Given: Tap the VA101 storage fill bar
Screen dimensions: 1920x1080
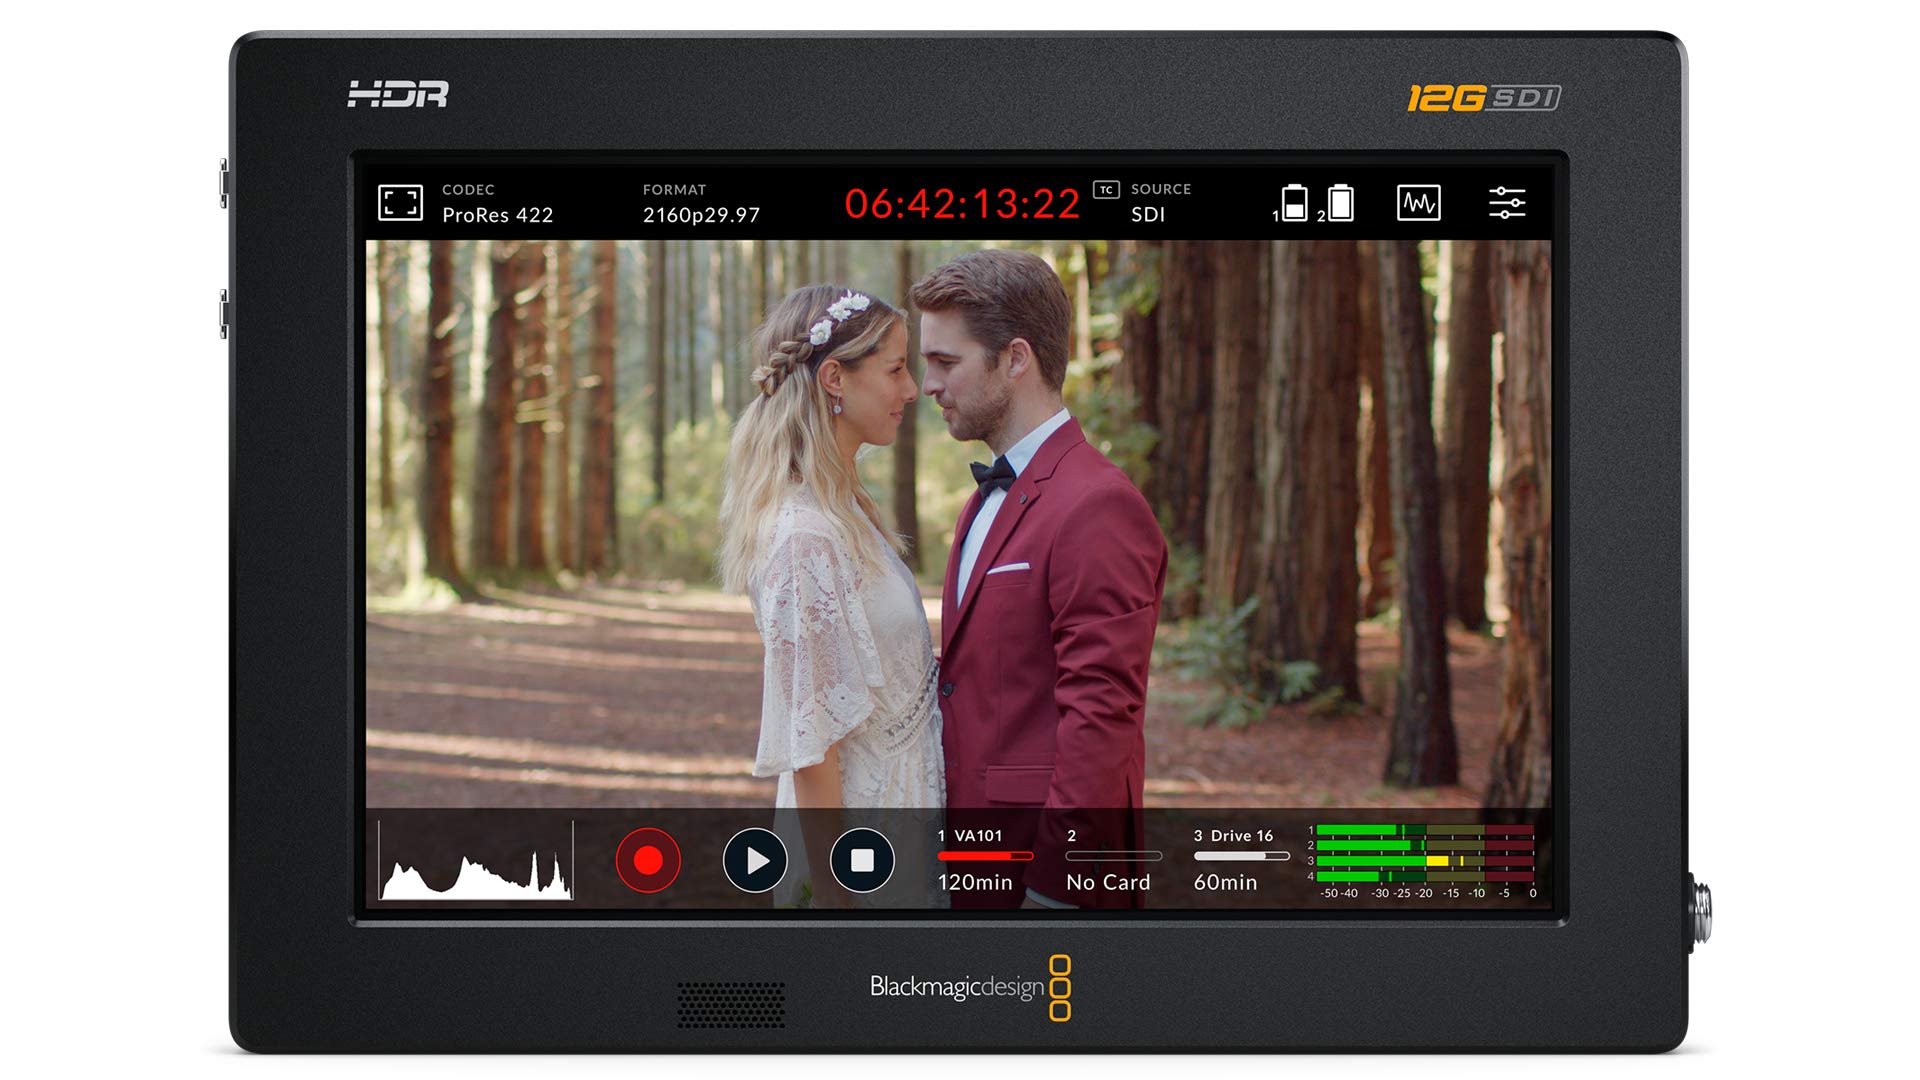Looking at the screenshot, I should coord(985,855).
